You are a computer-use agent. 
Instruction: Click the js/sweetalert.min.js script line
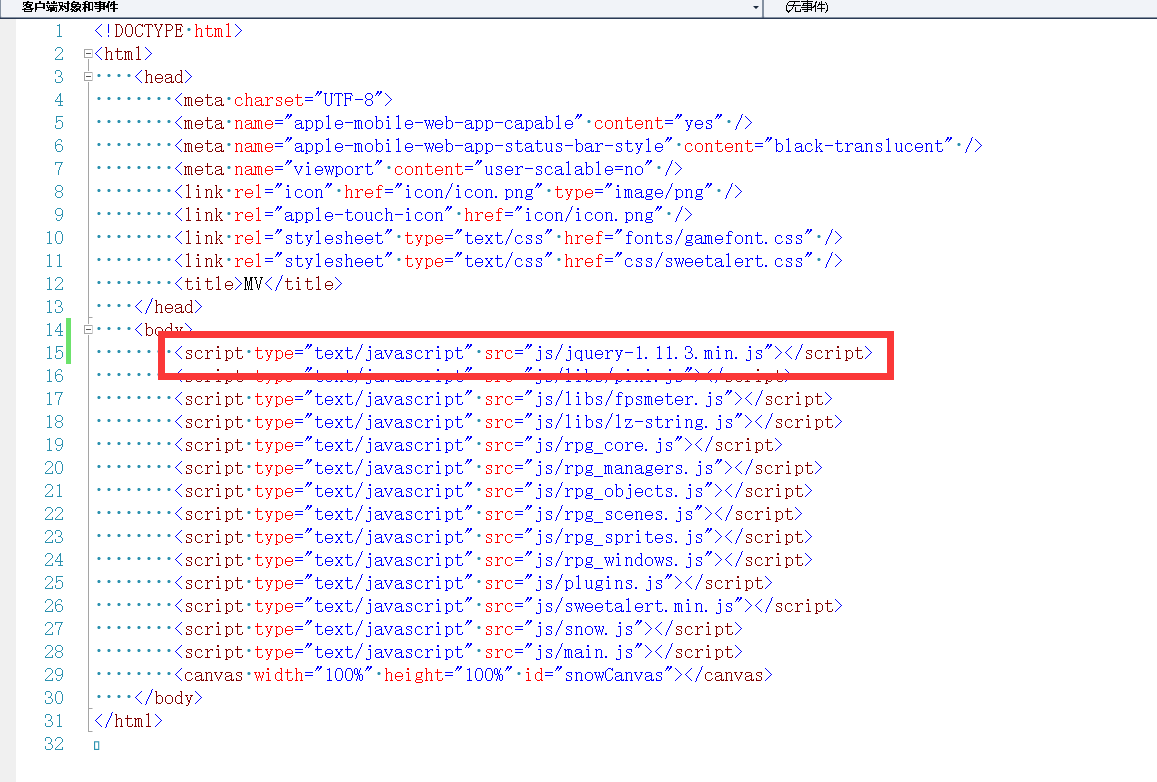(x=508, y=606)
